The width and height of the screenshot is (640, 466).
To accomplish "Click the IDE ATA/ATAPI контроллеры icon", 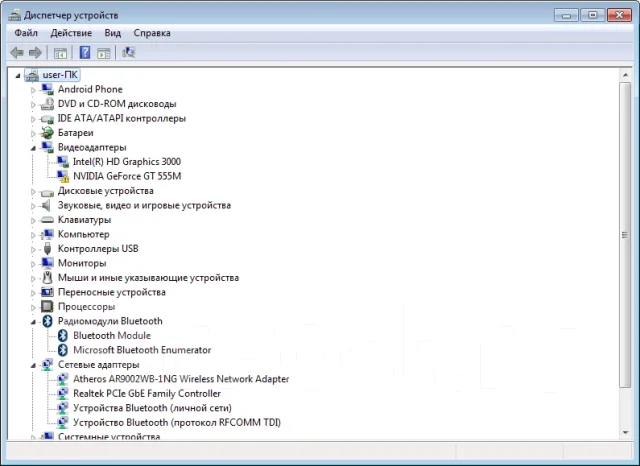I will [x=47, y=119].
